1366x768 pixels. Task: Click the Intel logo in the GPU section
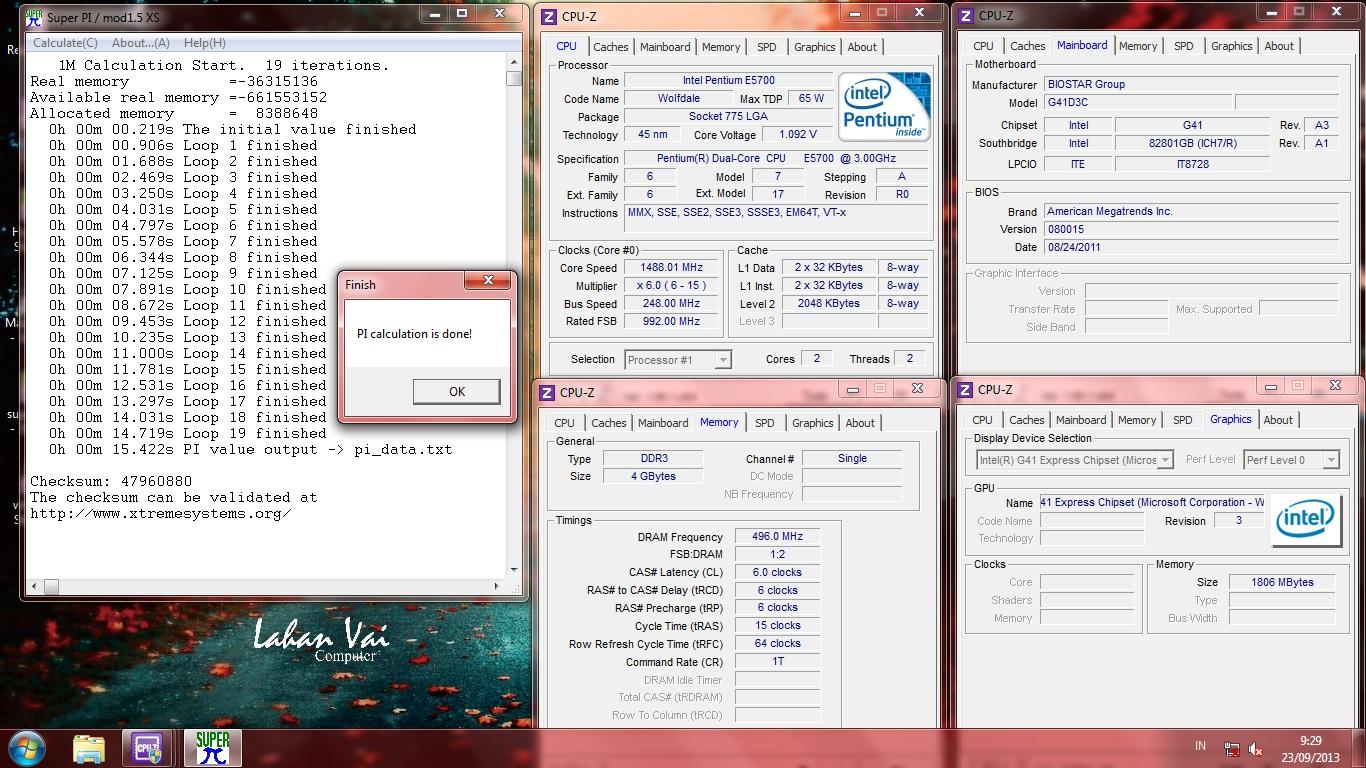[1306, 521]
